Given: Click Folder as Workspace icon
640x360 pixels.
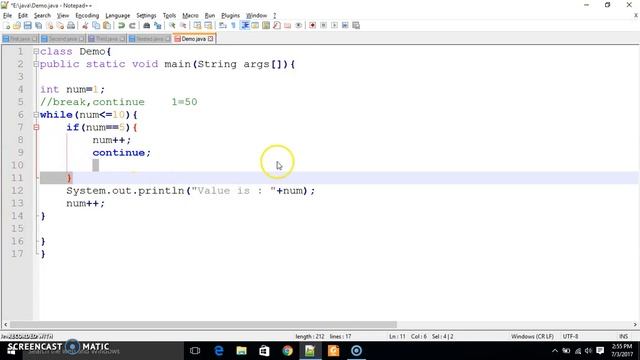Looking at the screenshot, I should pyautogui.click(x=287, y=25).
